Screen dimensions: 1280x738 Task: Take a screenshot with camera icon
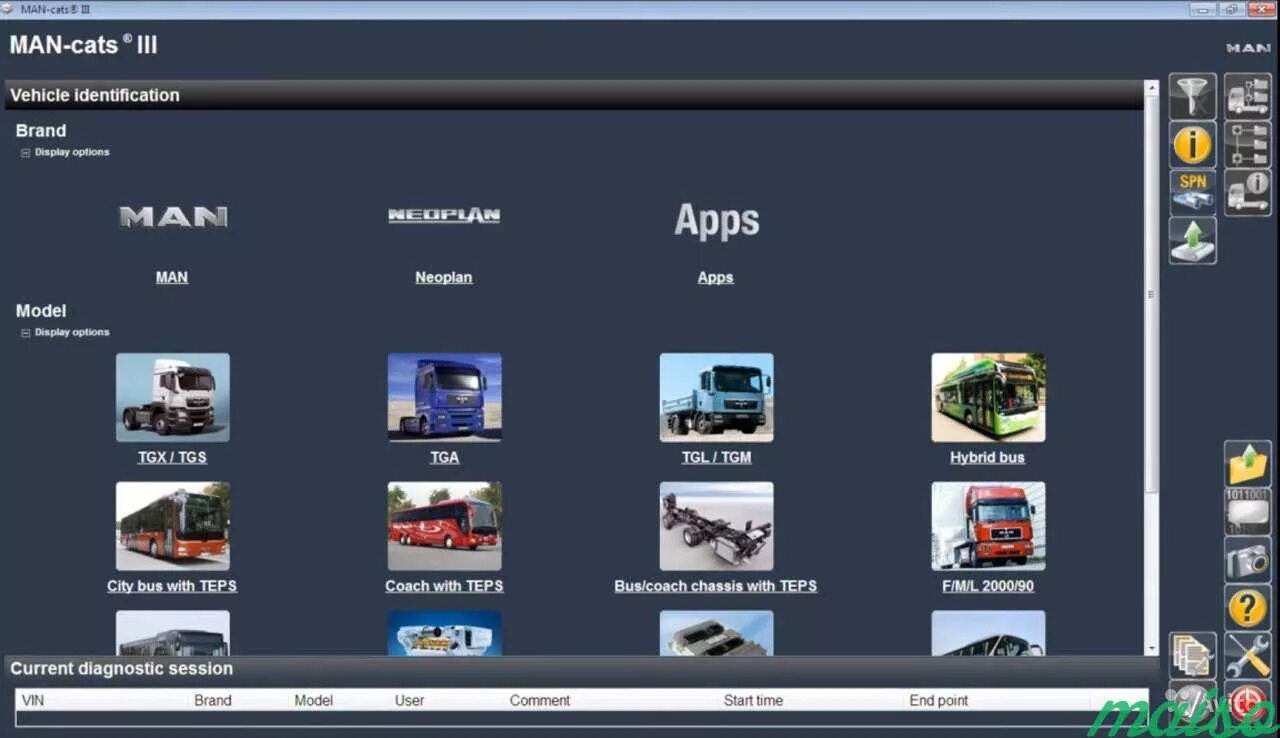point(1248,560)
